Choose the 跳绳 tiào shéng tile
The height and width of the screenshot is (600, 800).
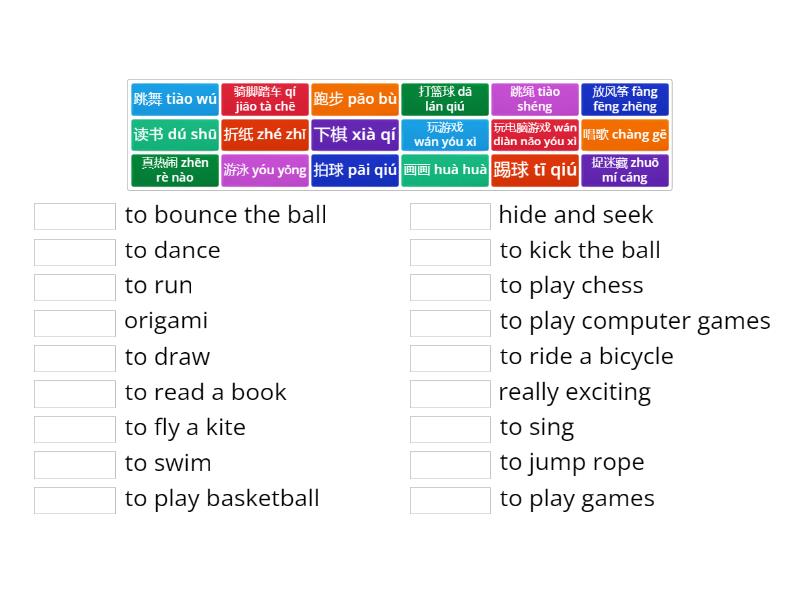tap(535, 99)
